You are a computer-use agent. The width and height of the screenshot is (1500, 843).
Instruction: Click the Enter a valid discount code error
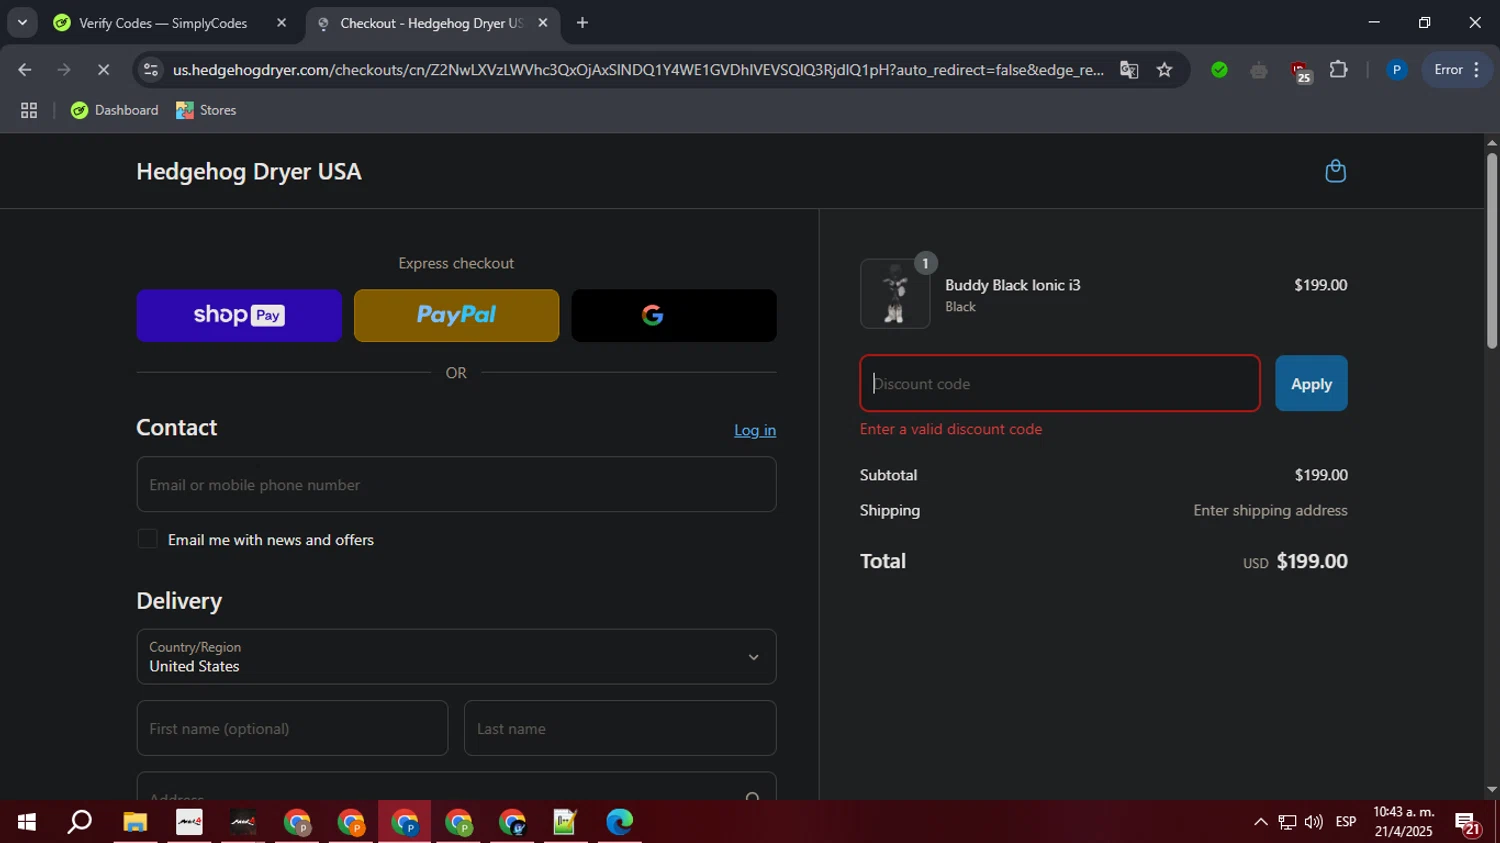point(951,429)
